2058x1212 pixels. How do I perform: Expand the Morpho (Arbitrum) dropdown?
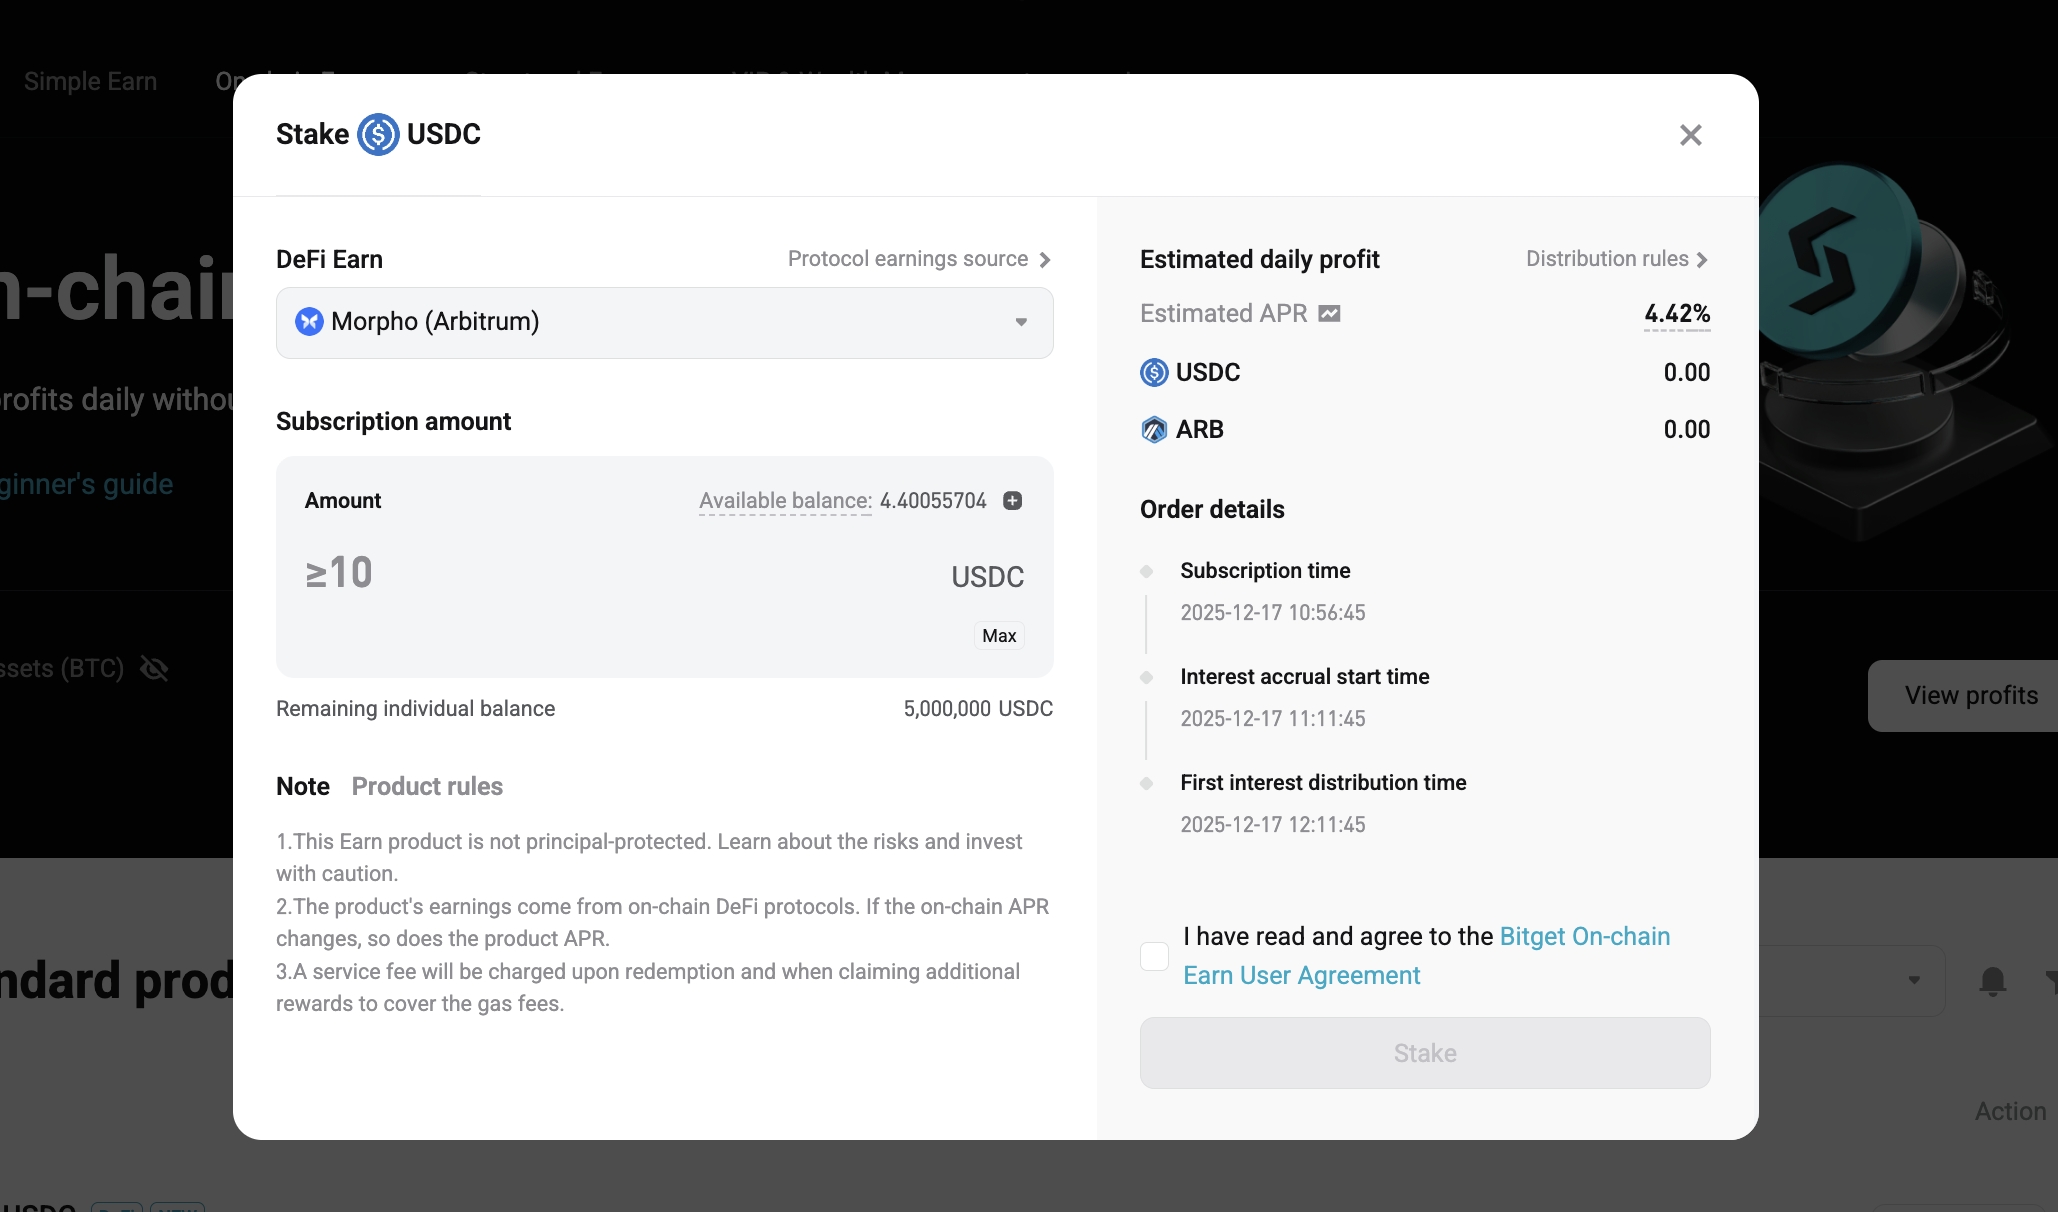tap(1021, 322)
